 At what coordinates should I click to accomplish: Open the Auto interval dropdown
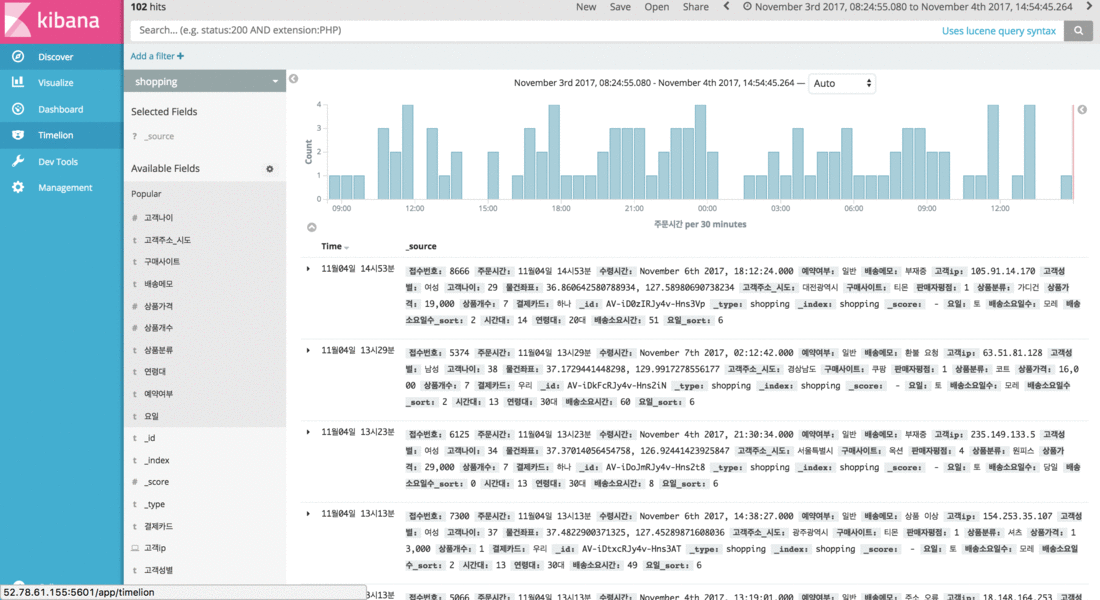coord(842,83)
